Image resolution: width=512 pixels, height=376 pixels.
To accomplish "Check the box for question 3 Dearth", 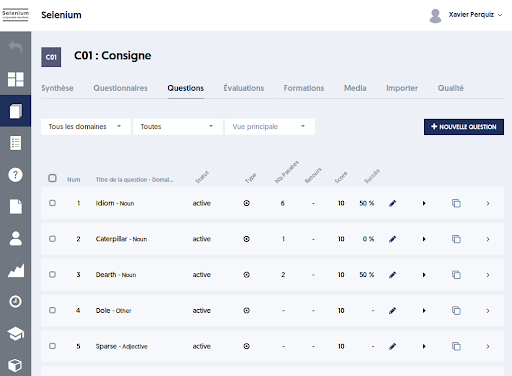I will [52, 274].
